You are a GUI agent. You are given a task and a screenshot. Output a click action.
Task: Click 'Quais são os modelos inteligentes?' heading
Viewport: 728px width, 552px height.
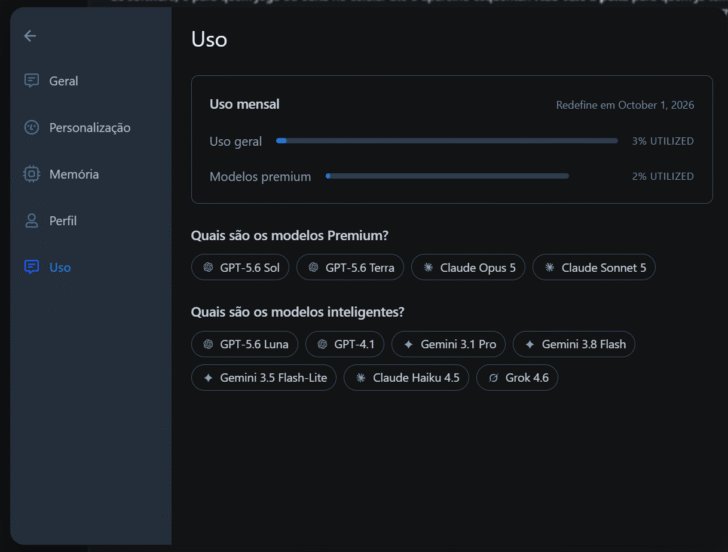coord(298,312)
